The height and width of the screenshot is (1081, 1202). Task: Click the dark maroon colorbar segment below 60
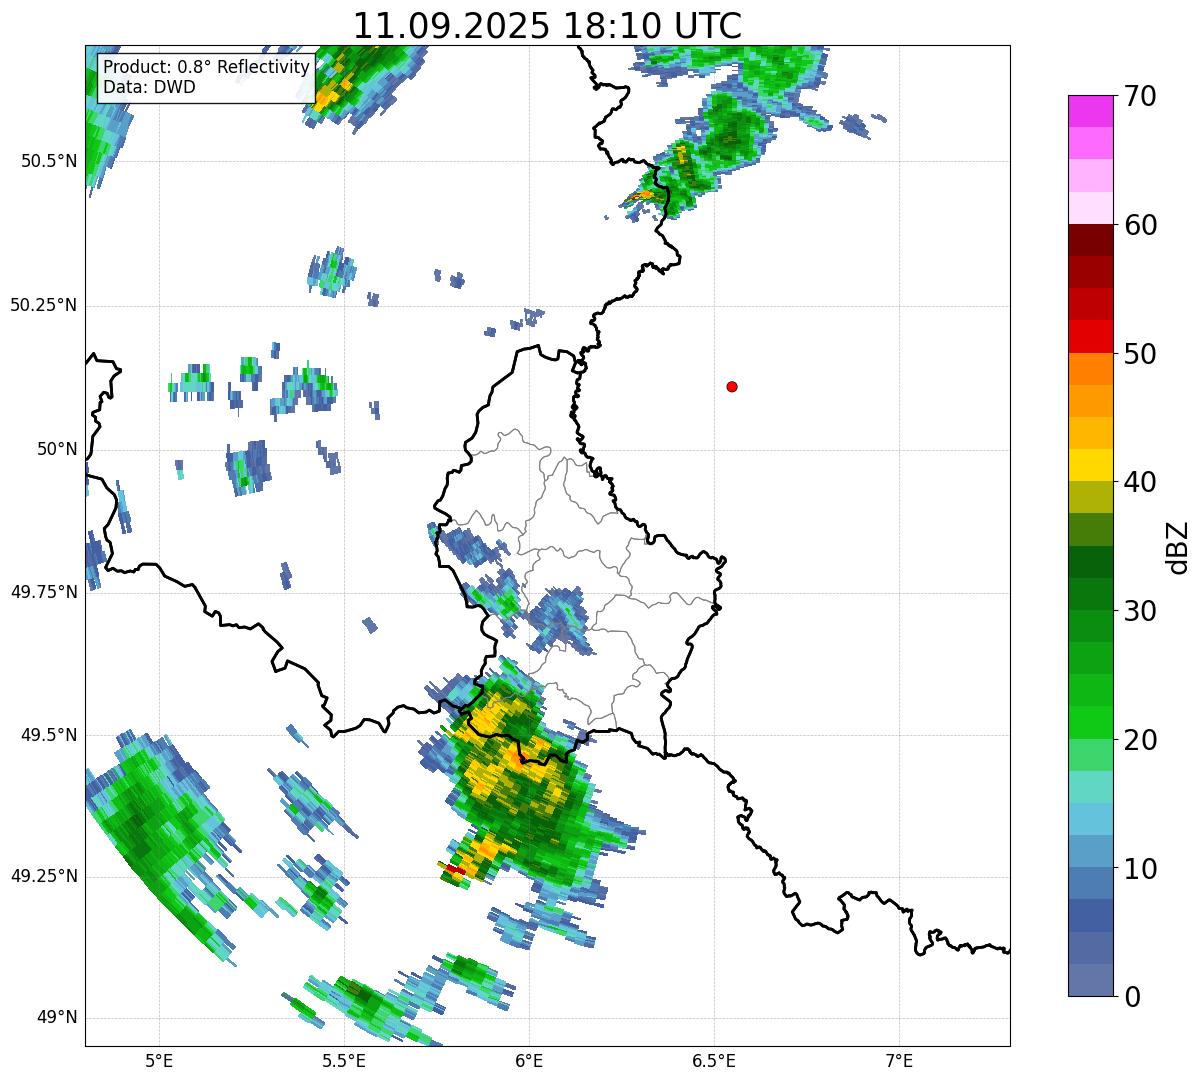[1091, 240]
